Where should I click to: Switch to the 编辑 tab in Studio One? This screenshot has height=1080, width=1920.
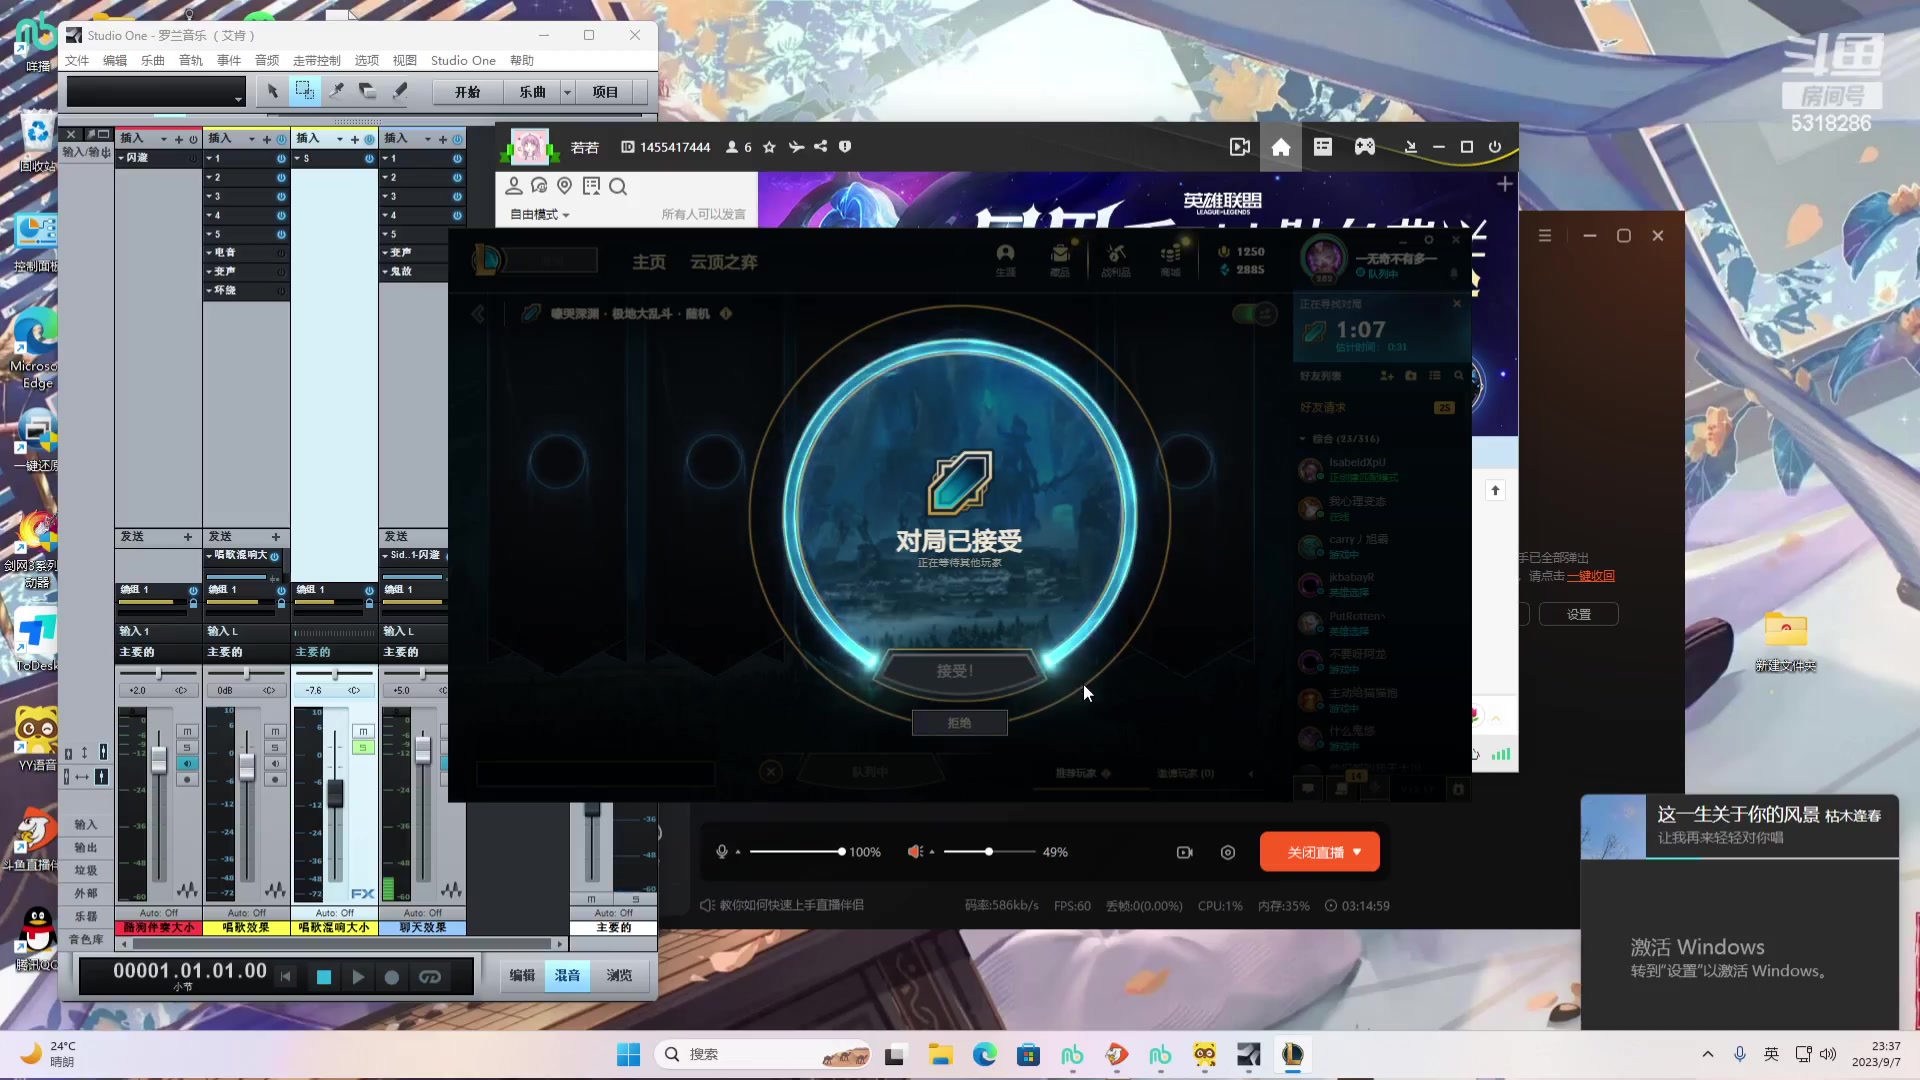point(522,976)
